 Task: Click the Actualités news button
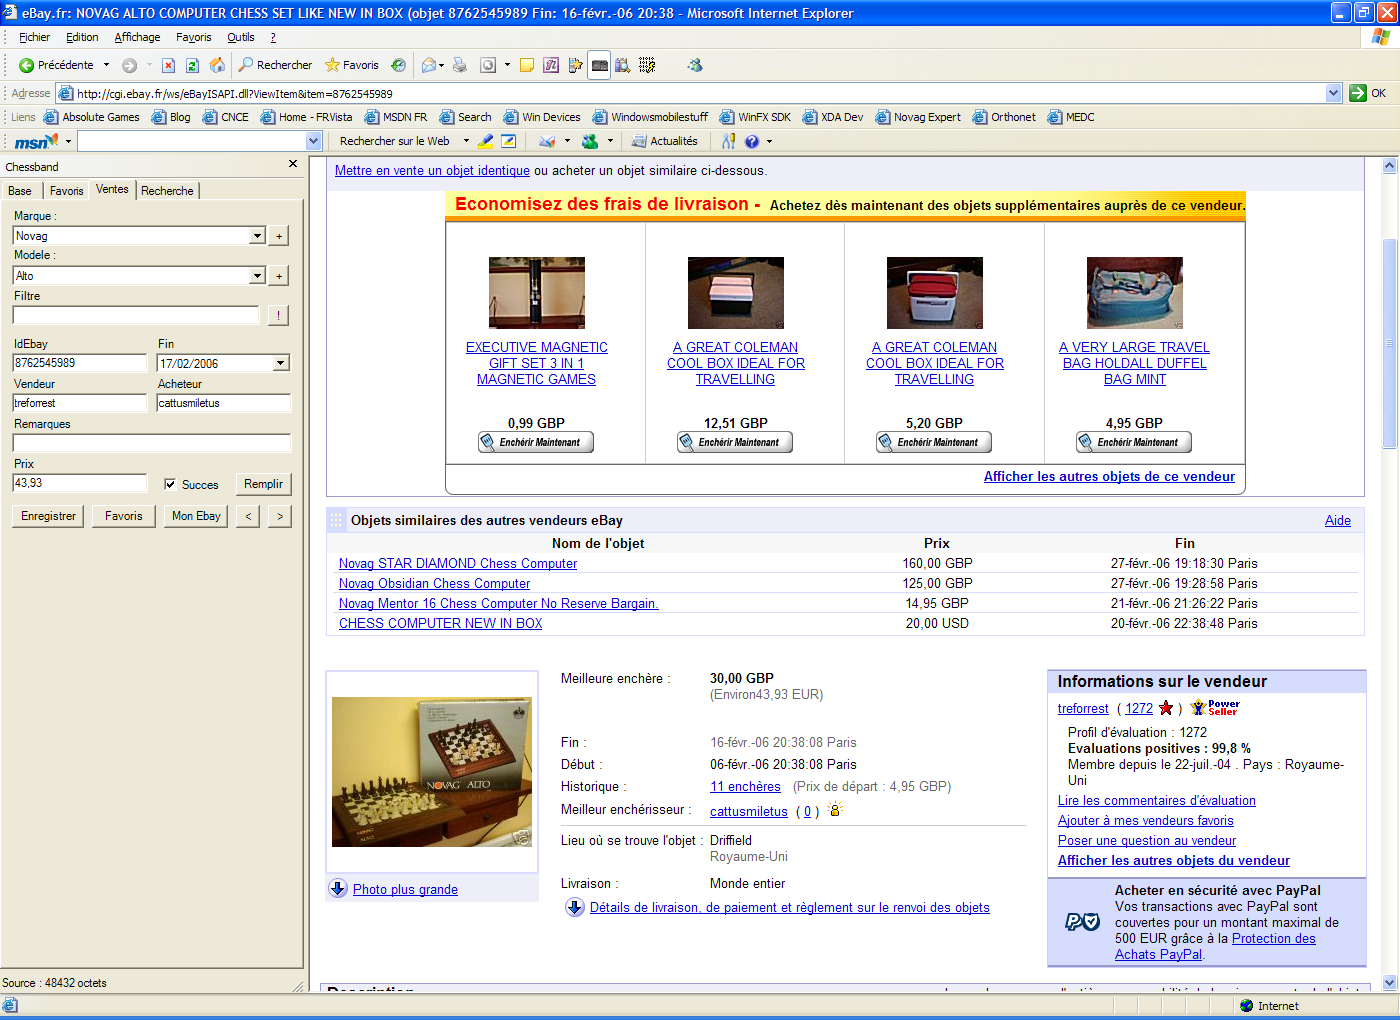(x=664, y=142)
